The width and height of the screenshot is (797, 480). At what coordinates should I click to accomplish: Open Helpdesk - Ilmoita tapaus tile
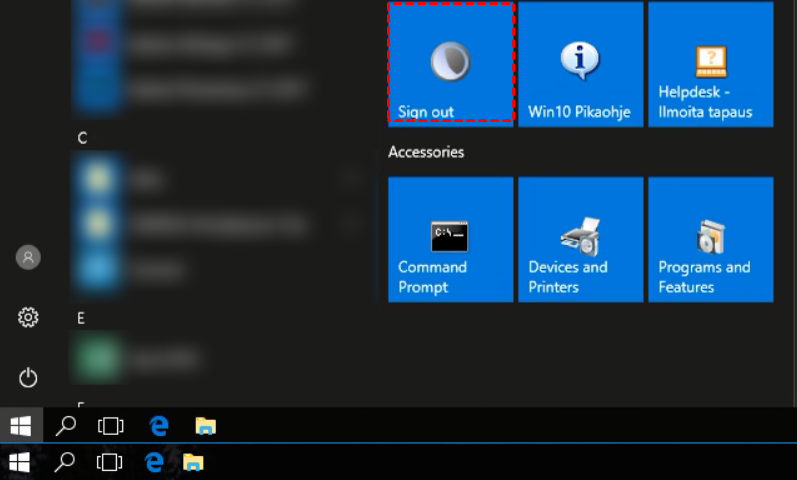tap(710, 64)
